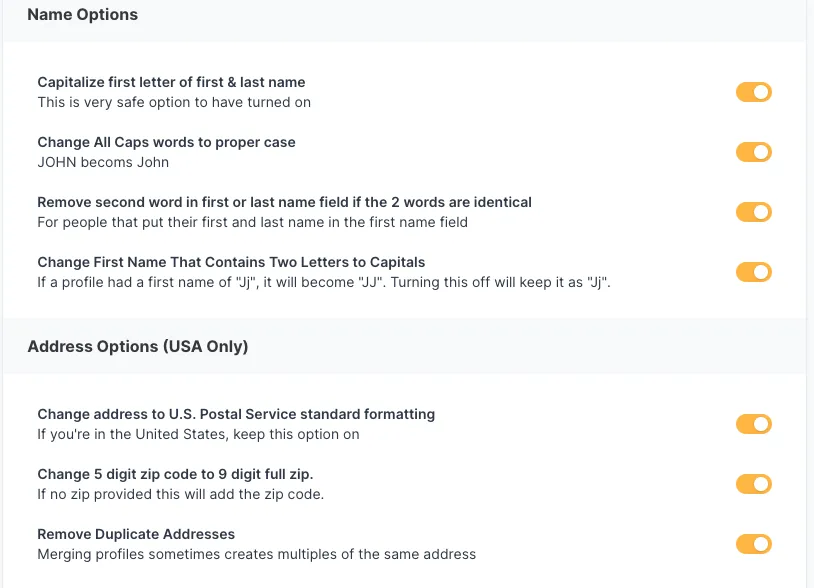Click 'This is very safe option' description text
Viewport: 814px width, 588px height.
[174, 102]
